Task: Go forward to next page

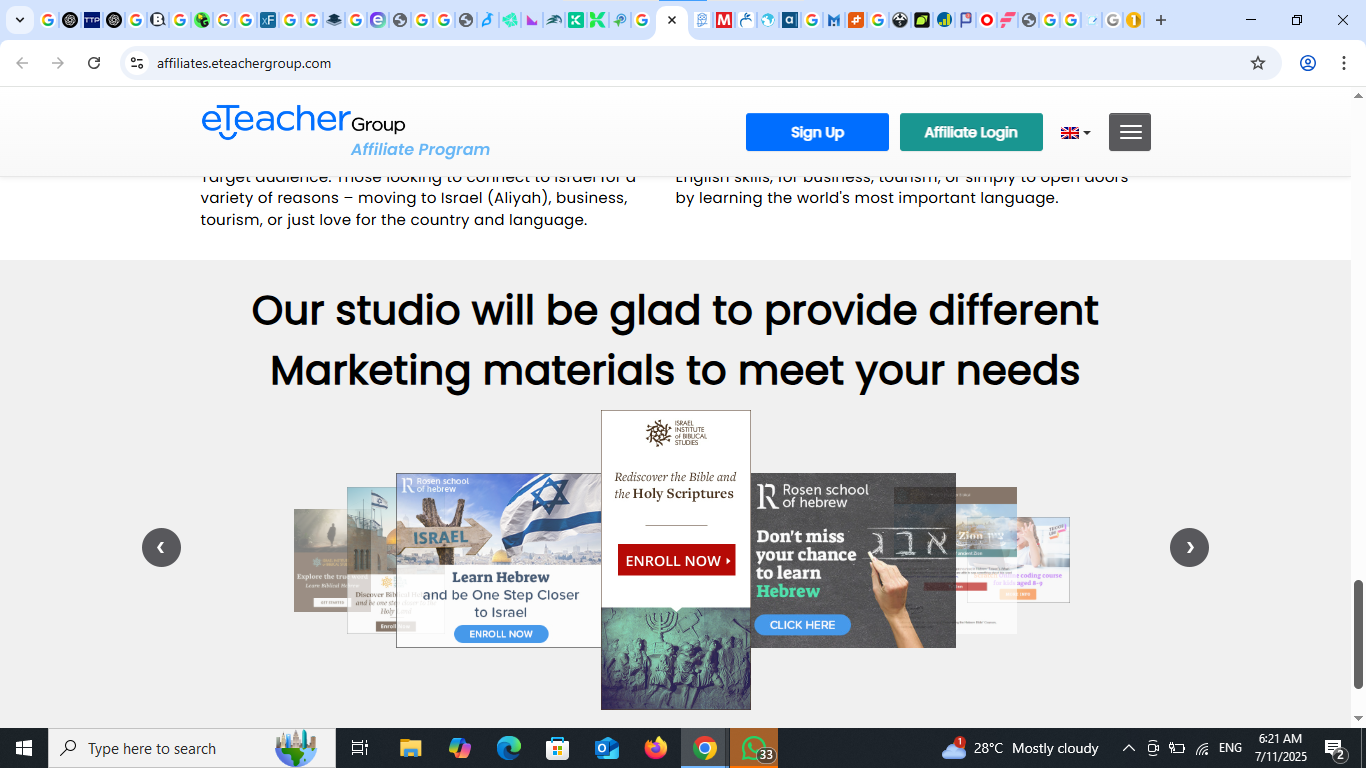Action: pyautogui.click(x=58, y=63)
